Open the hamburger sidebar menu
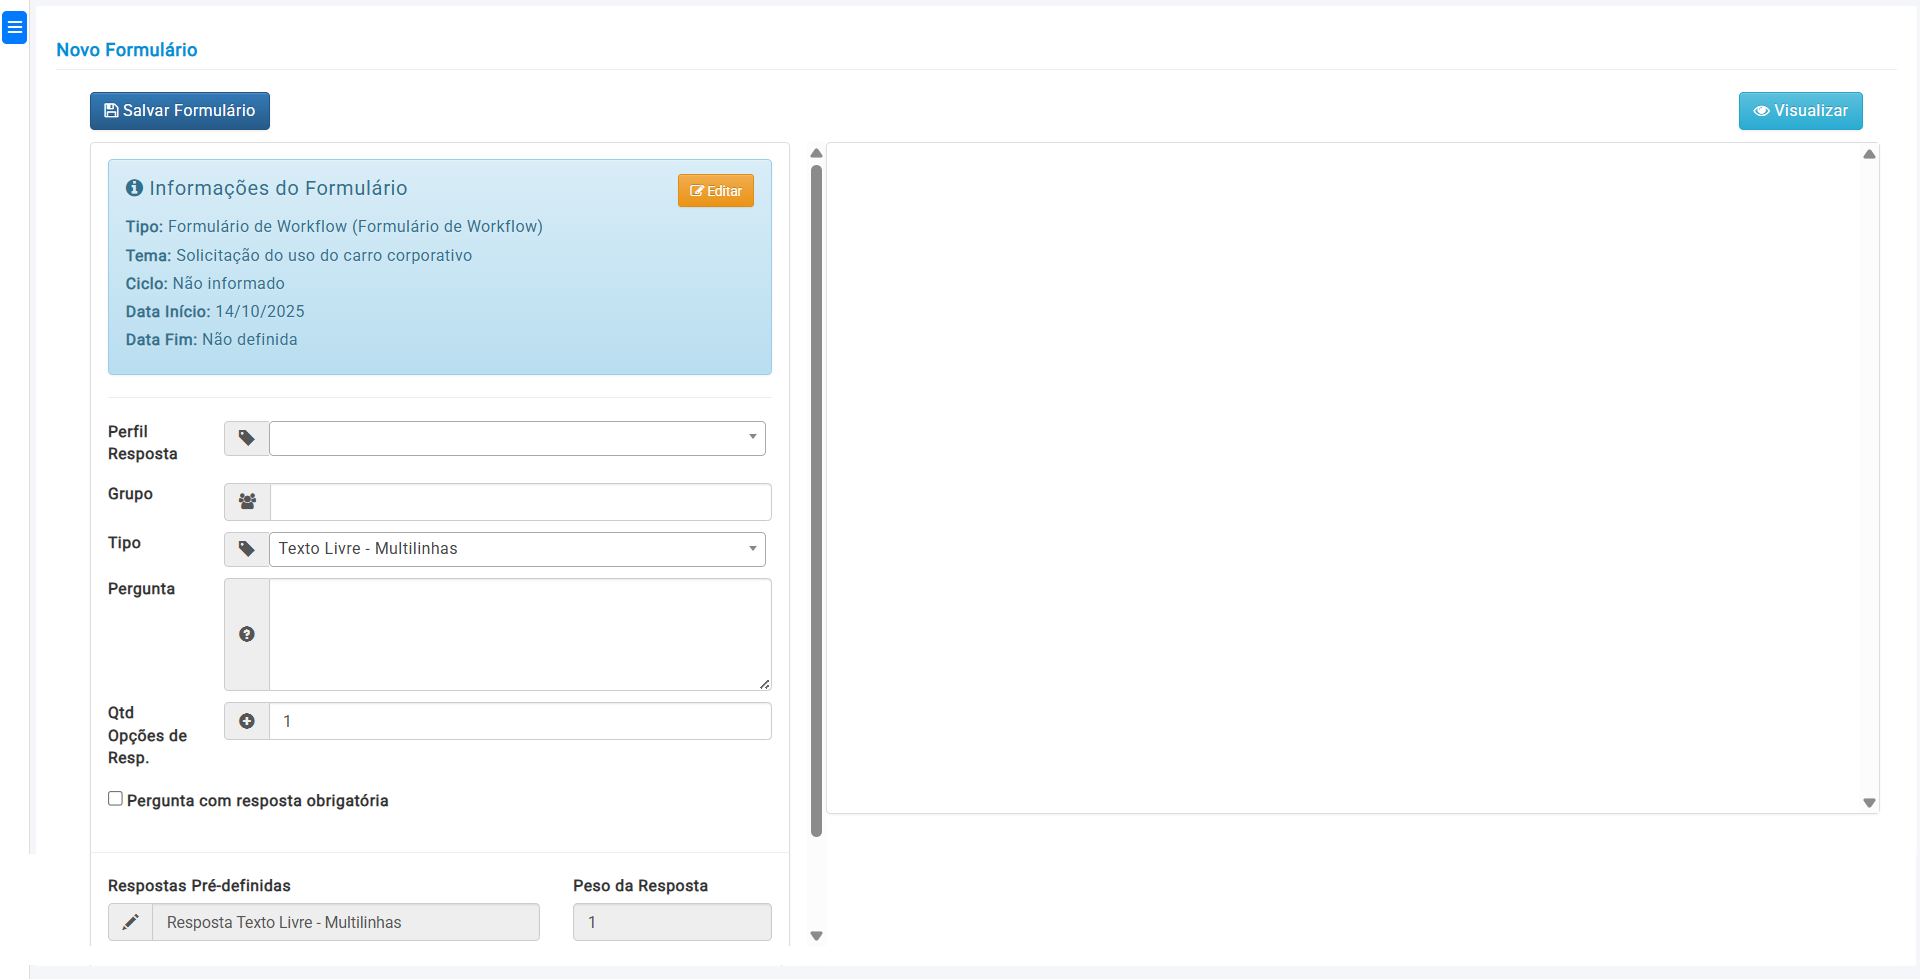 pyautogui.click(x=14, y=27)
